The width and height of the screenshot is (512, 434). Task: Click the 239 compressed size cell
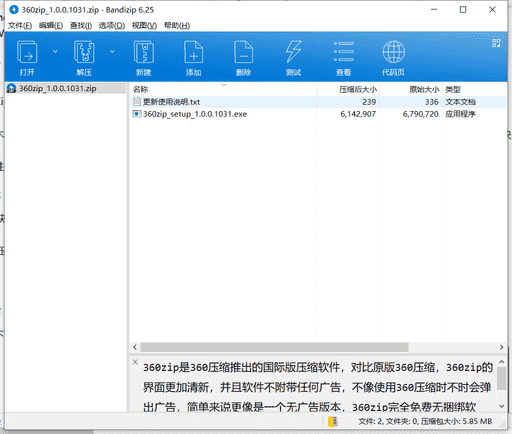pyautogui.click(x=369, y=102)
